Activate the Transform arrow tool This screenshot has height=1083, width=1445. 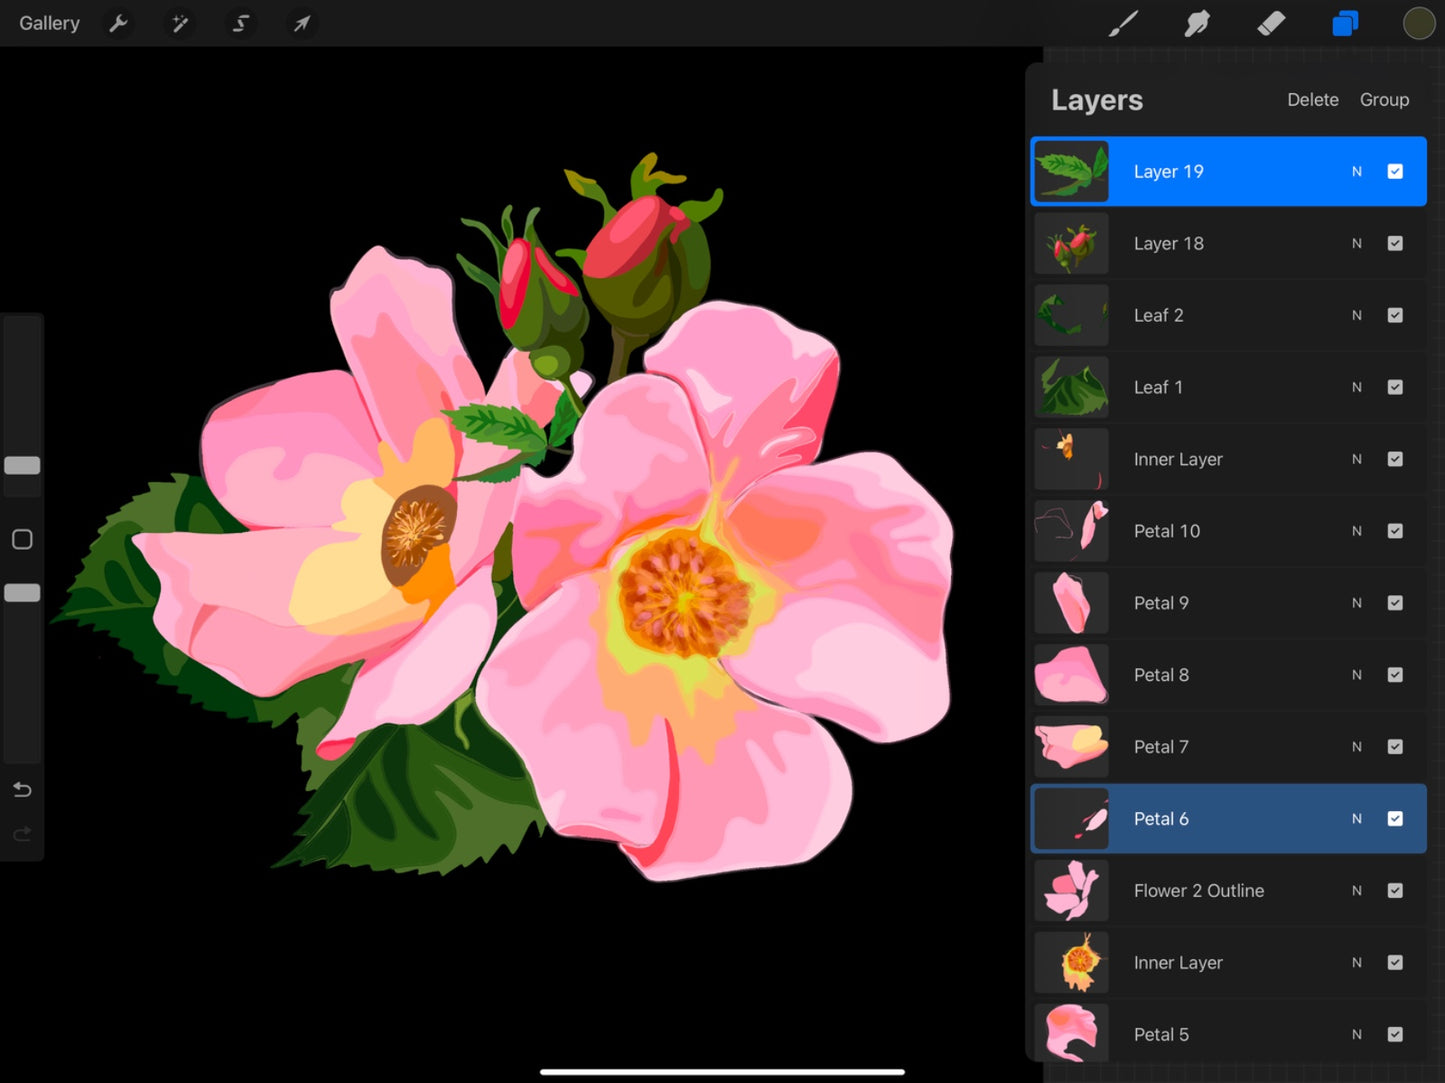point(301,23)
